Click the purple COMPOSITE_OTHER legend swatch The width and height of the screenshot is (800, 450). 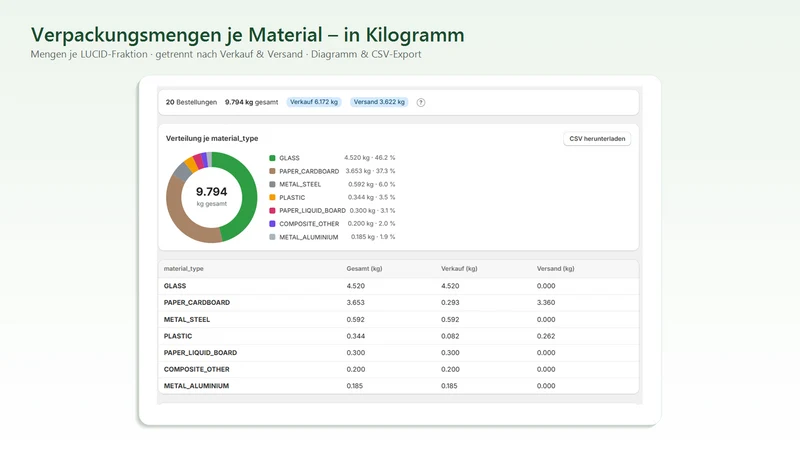[272, 224]
